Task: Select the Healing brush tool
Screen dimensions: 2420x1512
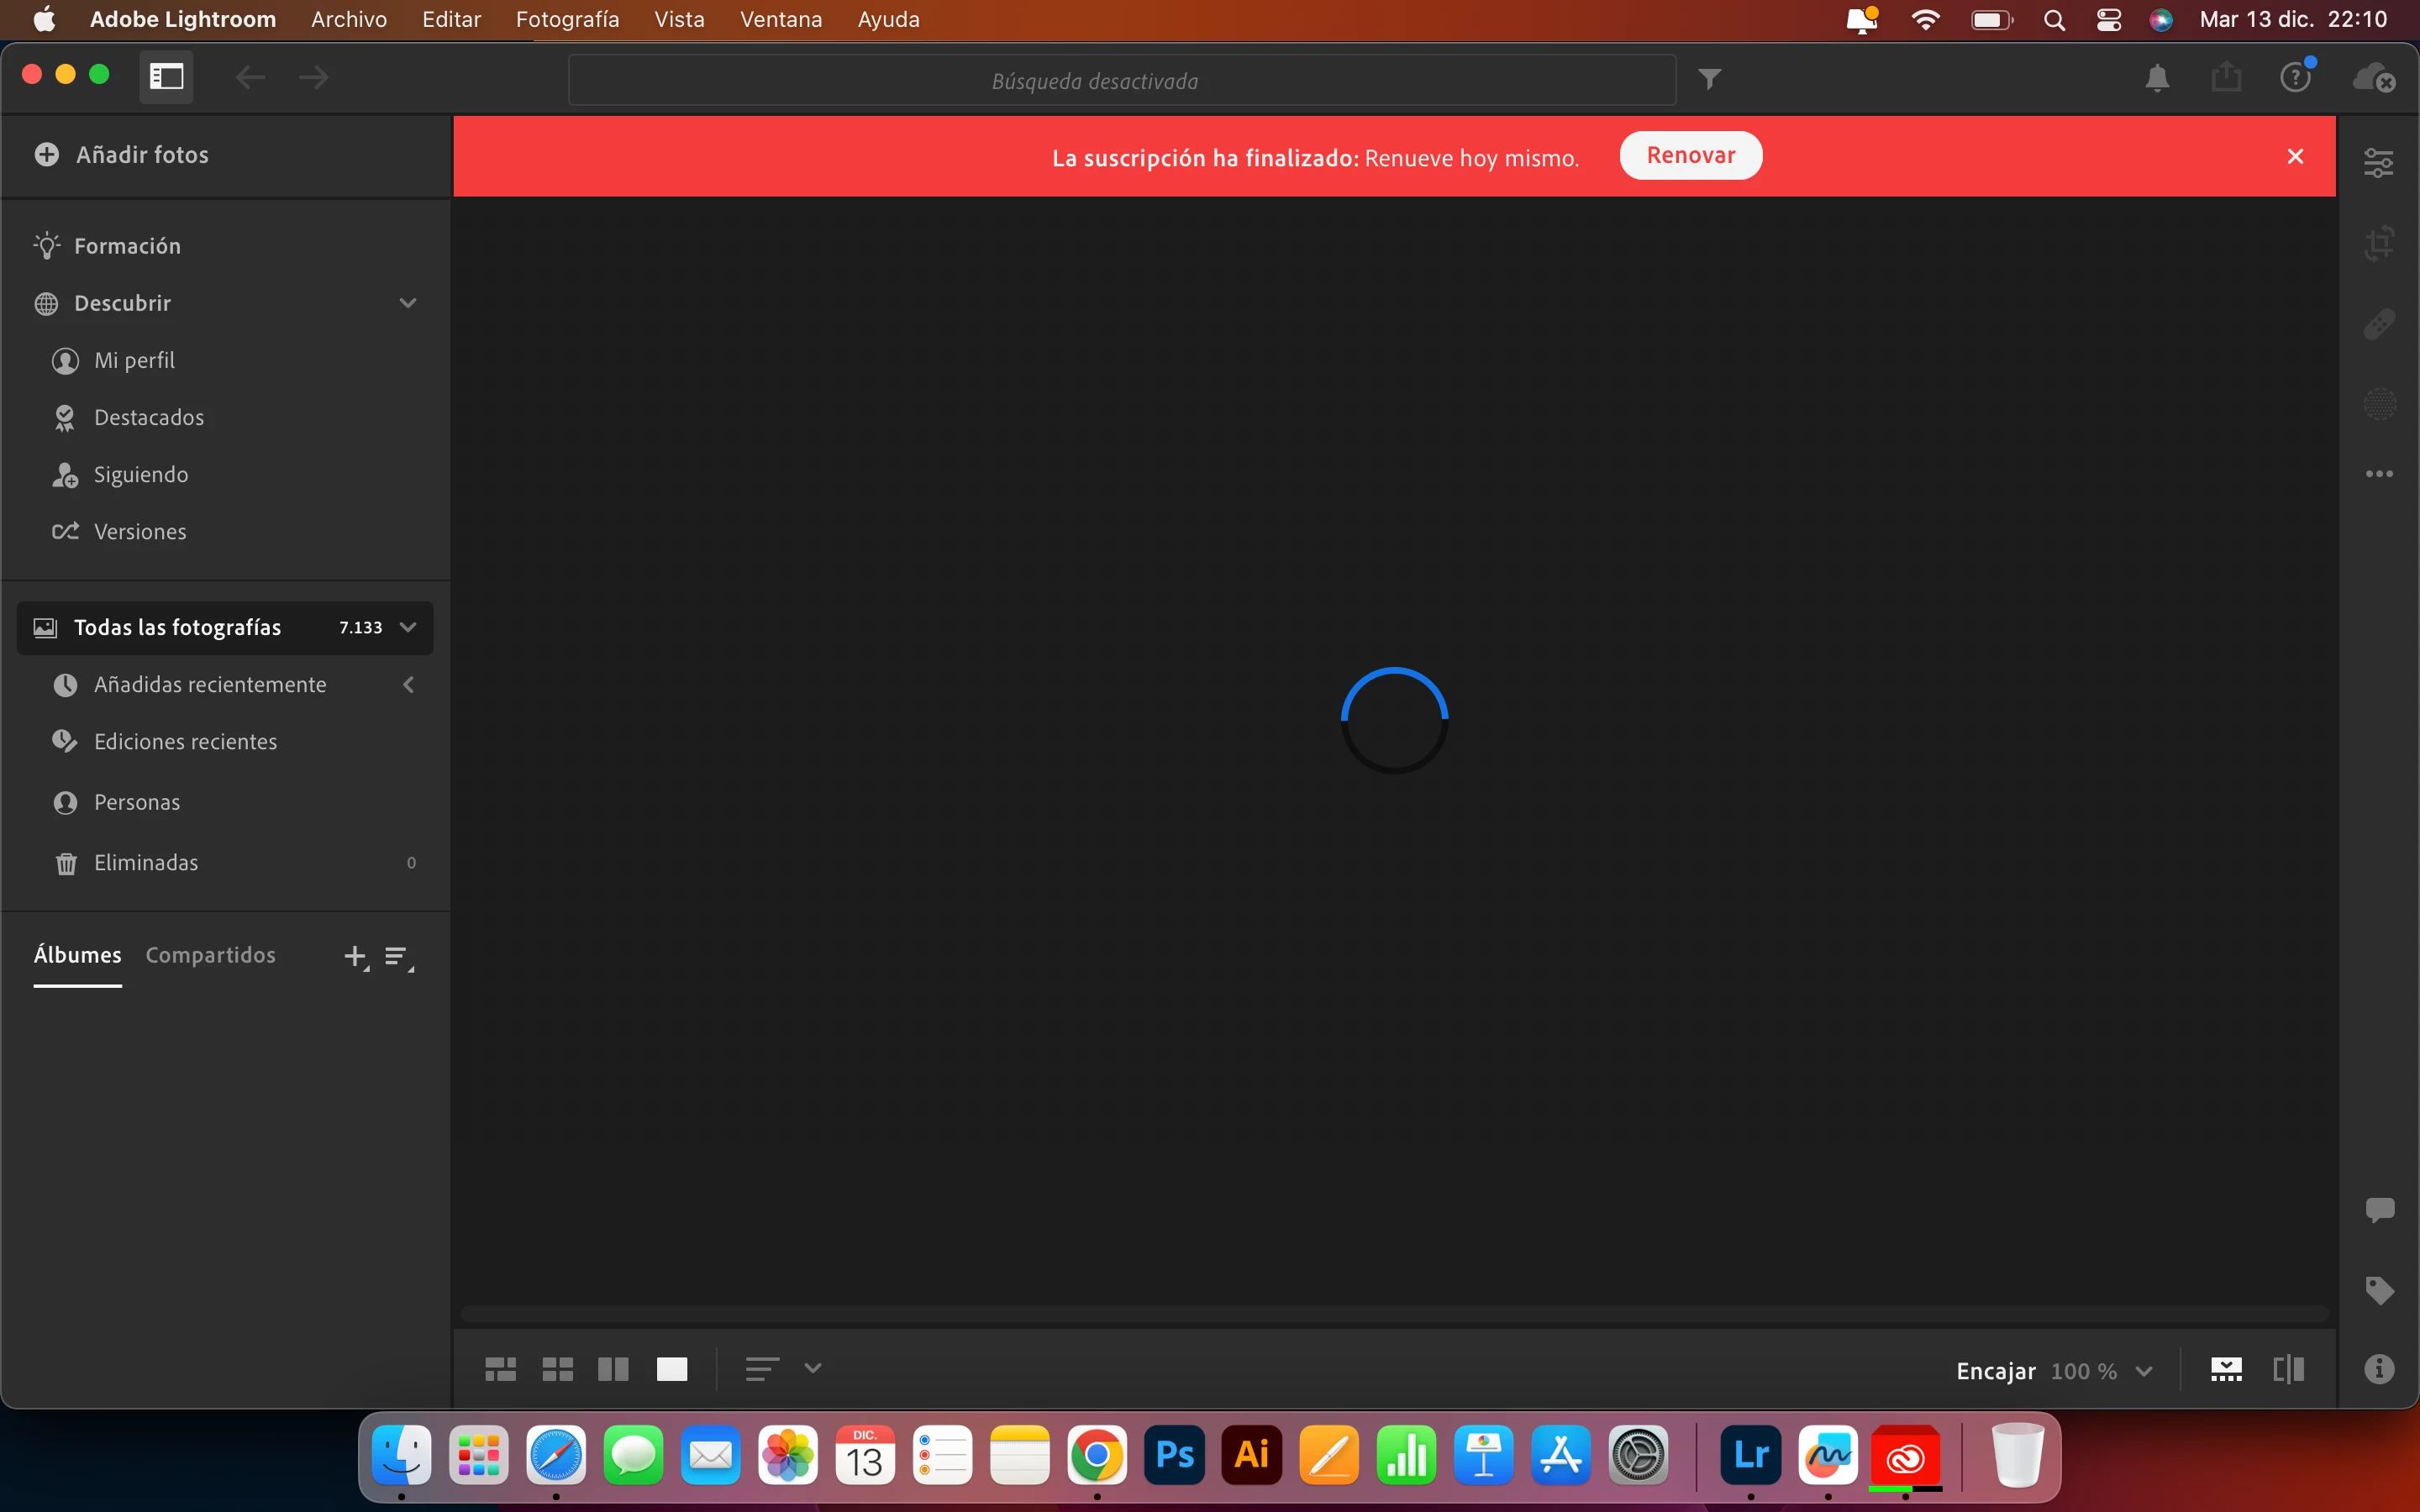Action: 2379,324
